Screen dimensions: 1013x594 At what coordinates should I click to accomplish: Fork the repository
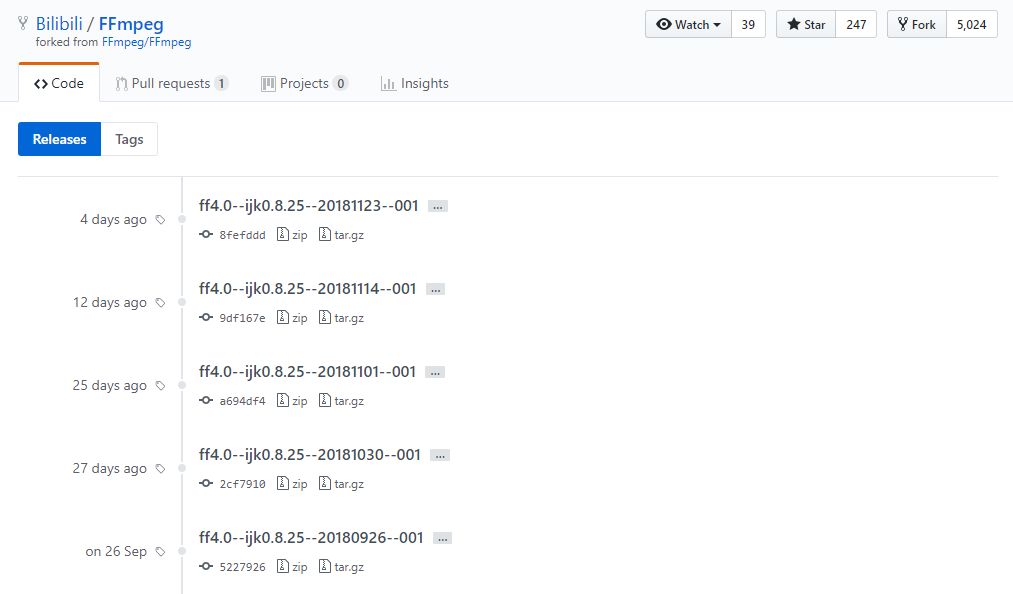tap(917, 25)
